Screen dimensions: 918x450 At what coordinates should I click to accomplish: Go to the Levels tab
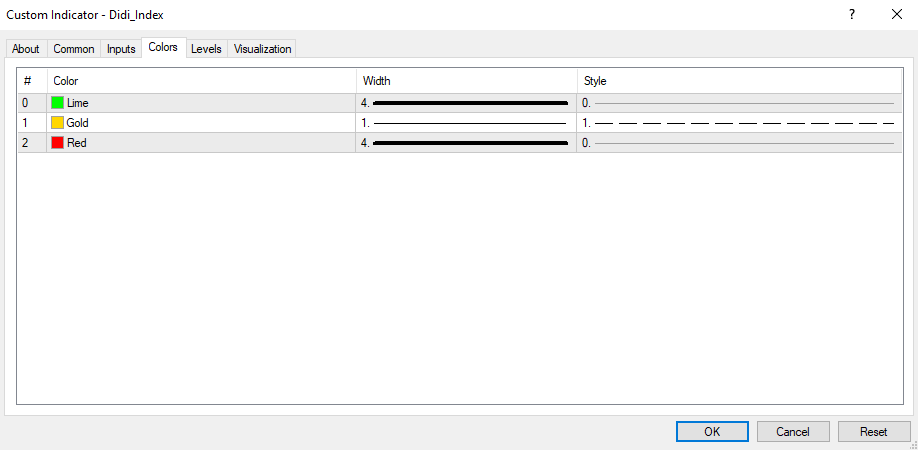tap(206, 49)
